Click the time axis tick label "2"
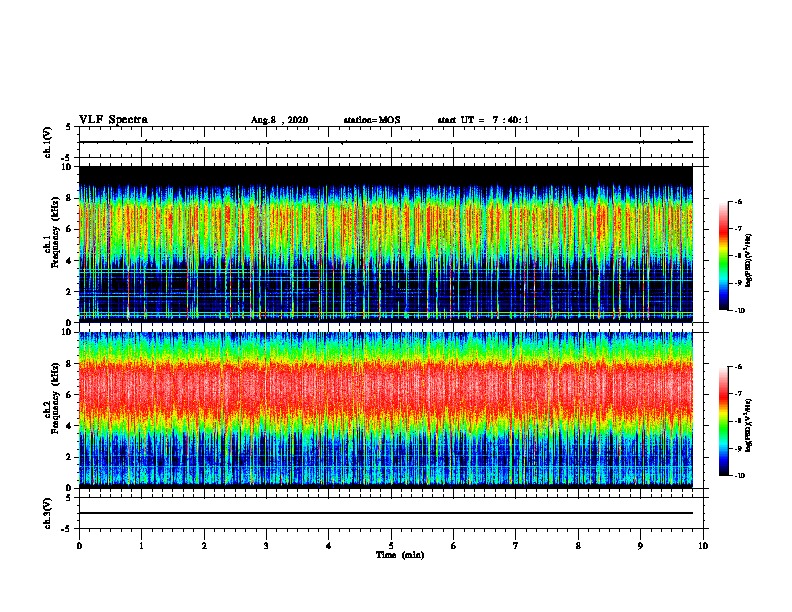 tap(204, 546)
